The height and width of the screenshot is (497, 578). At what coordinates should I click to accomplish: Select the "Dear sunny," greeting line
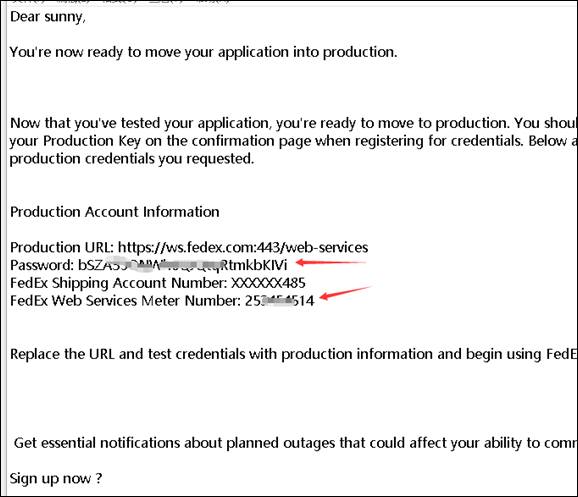[48, 17]
